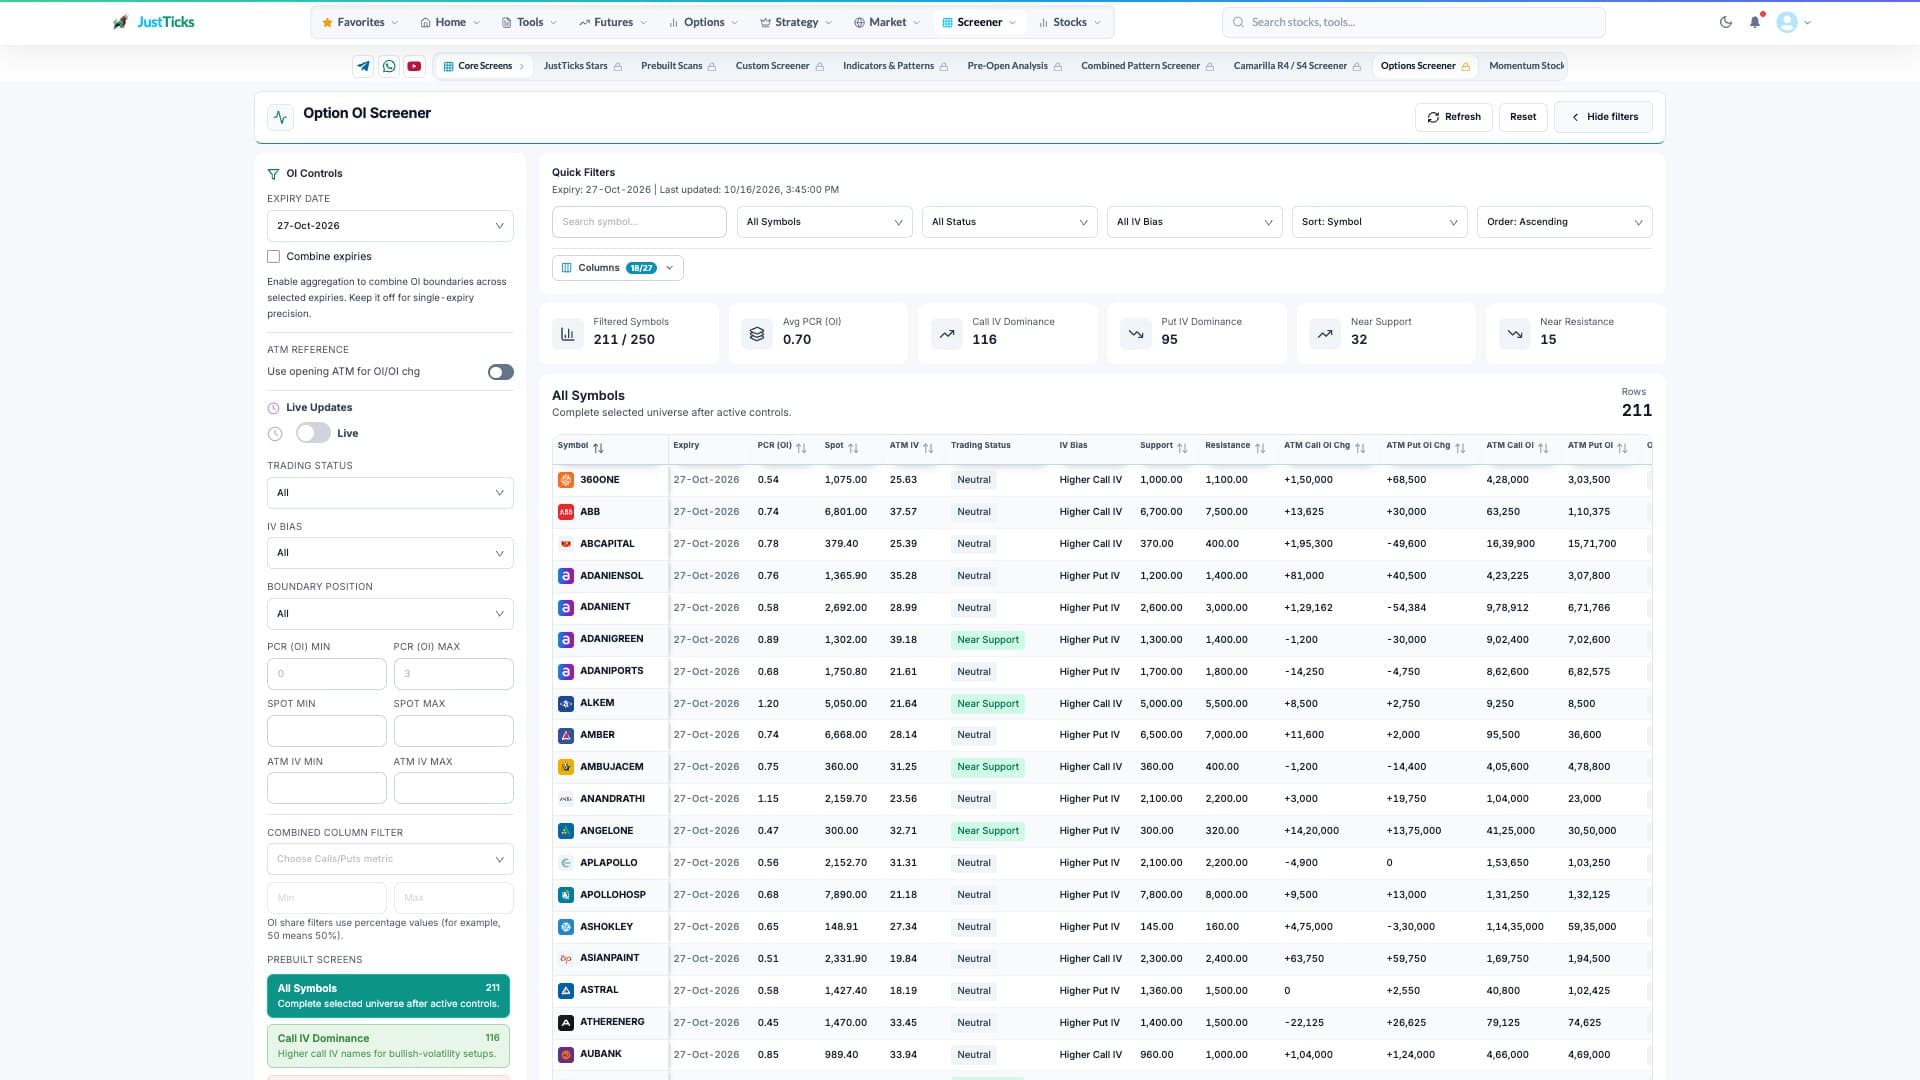1920x1080 pixels.
Task: Open the Options menu
Action: pyautogui.click(x=704, y=22)
